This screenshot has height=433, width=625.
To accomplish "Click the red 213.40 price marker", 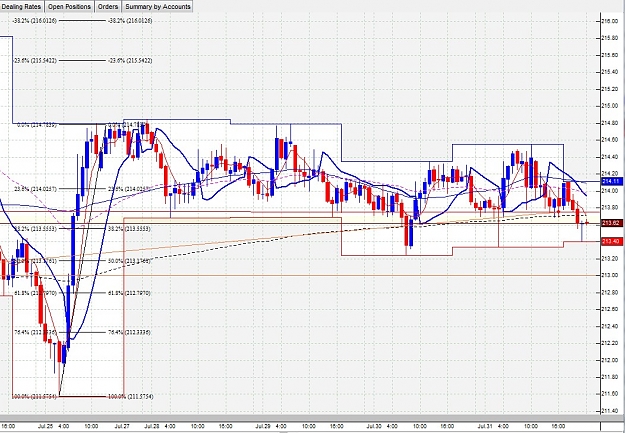I will [x=612, y=241].
